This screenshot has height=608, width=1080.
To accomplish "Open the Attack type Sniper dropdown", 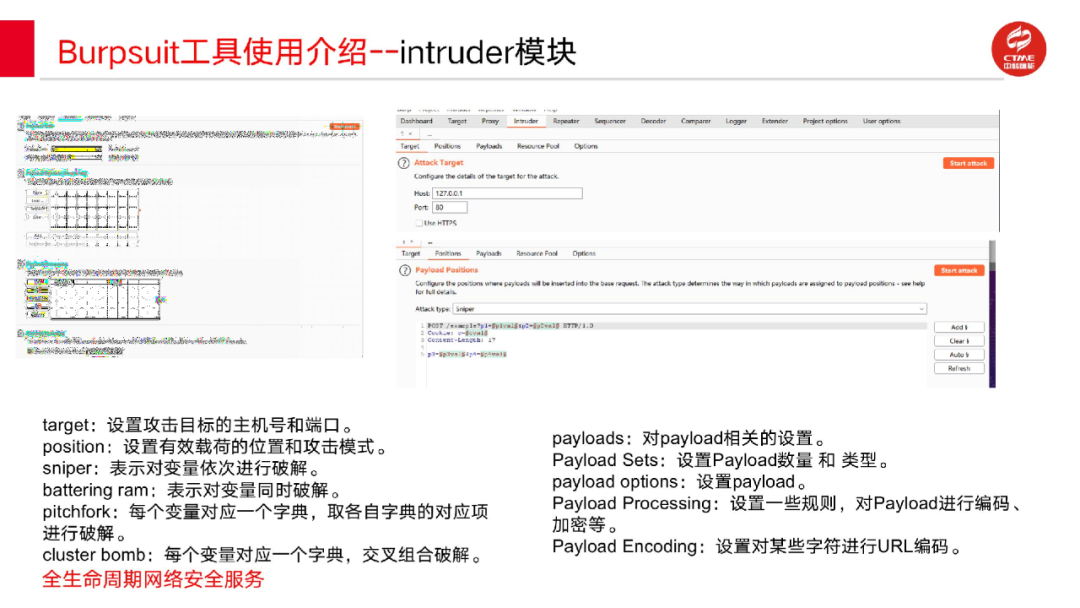I will 690,309.
